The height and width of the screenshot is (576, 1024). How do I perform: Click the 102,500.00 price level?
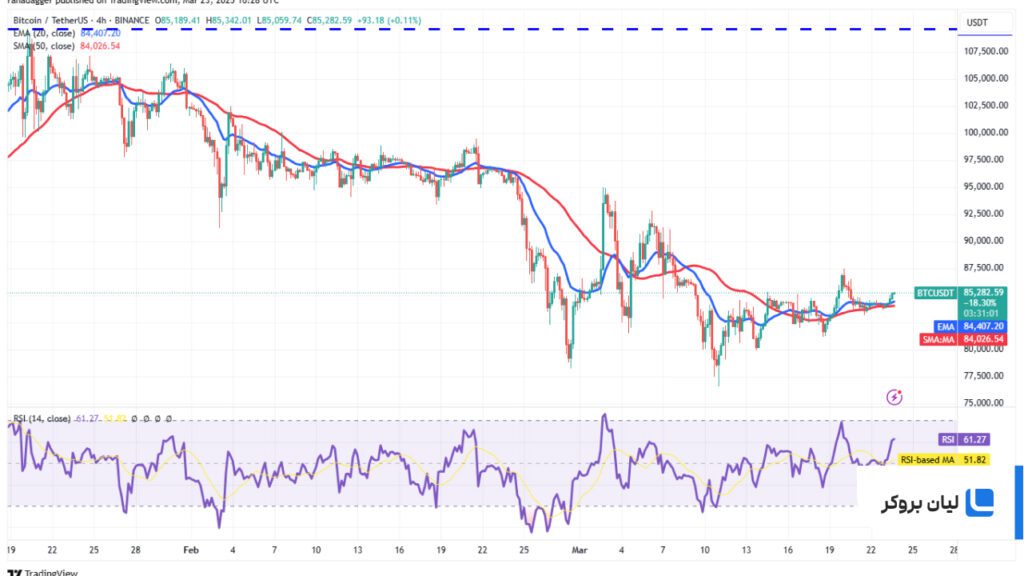click(x=986, y=105)
